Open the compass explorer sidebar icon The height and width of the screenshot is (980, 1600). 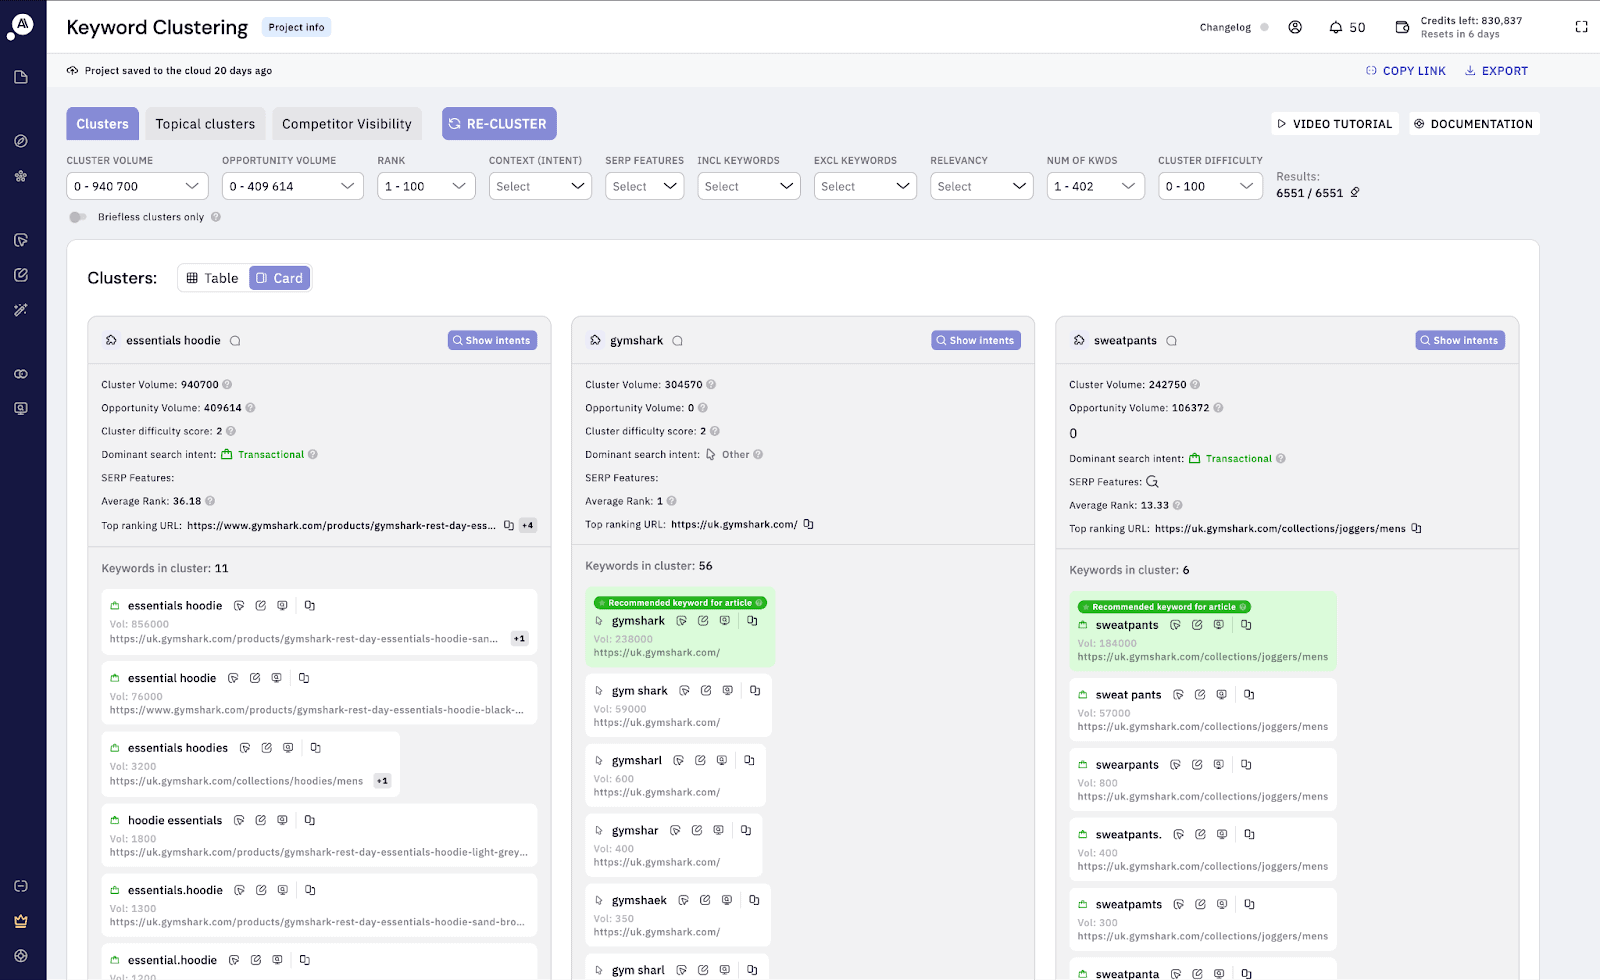click(21, 141)
